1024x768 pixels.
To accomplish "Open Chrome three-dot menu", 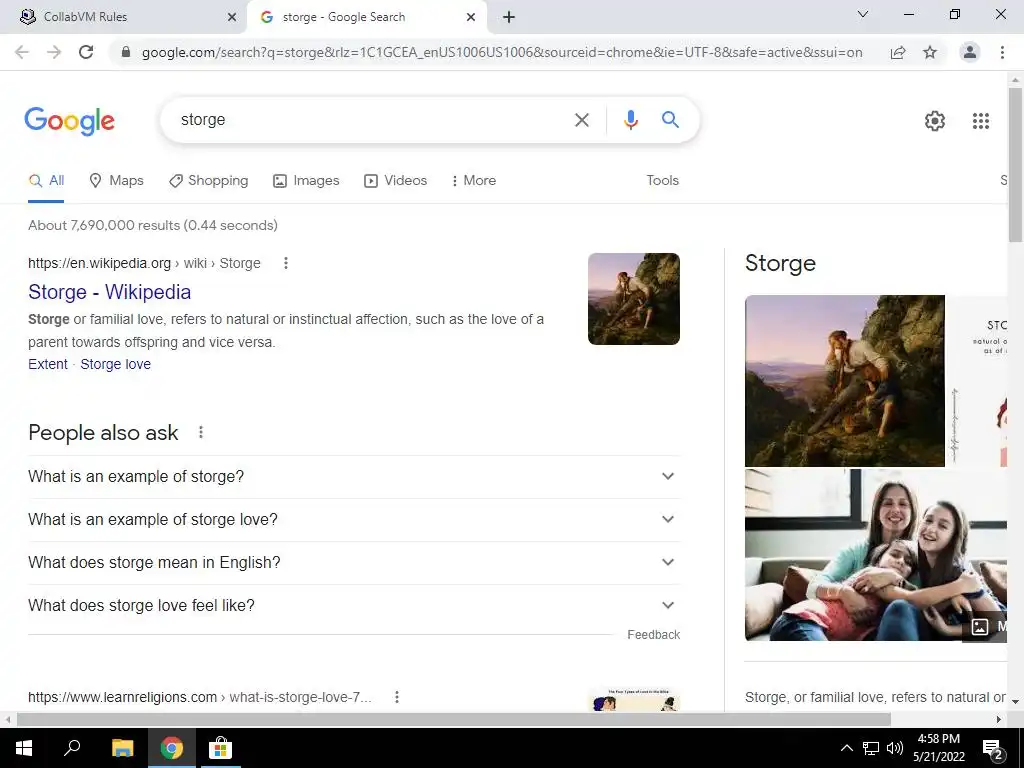I will (1002, 52).
